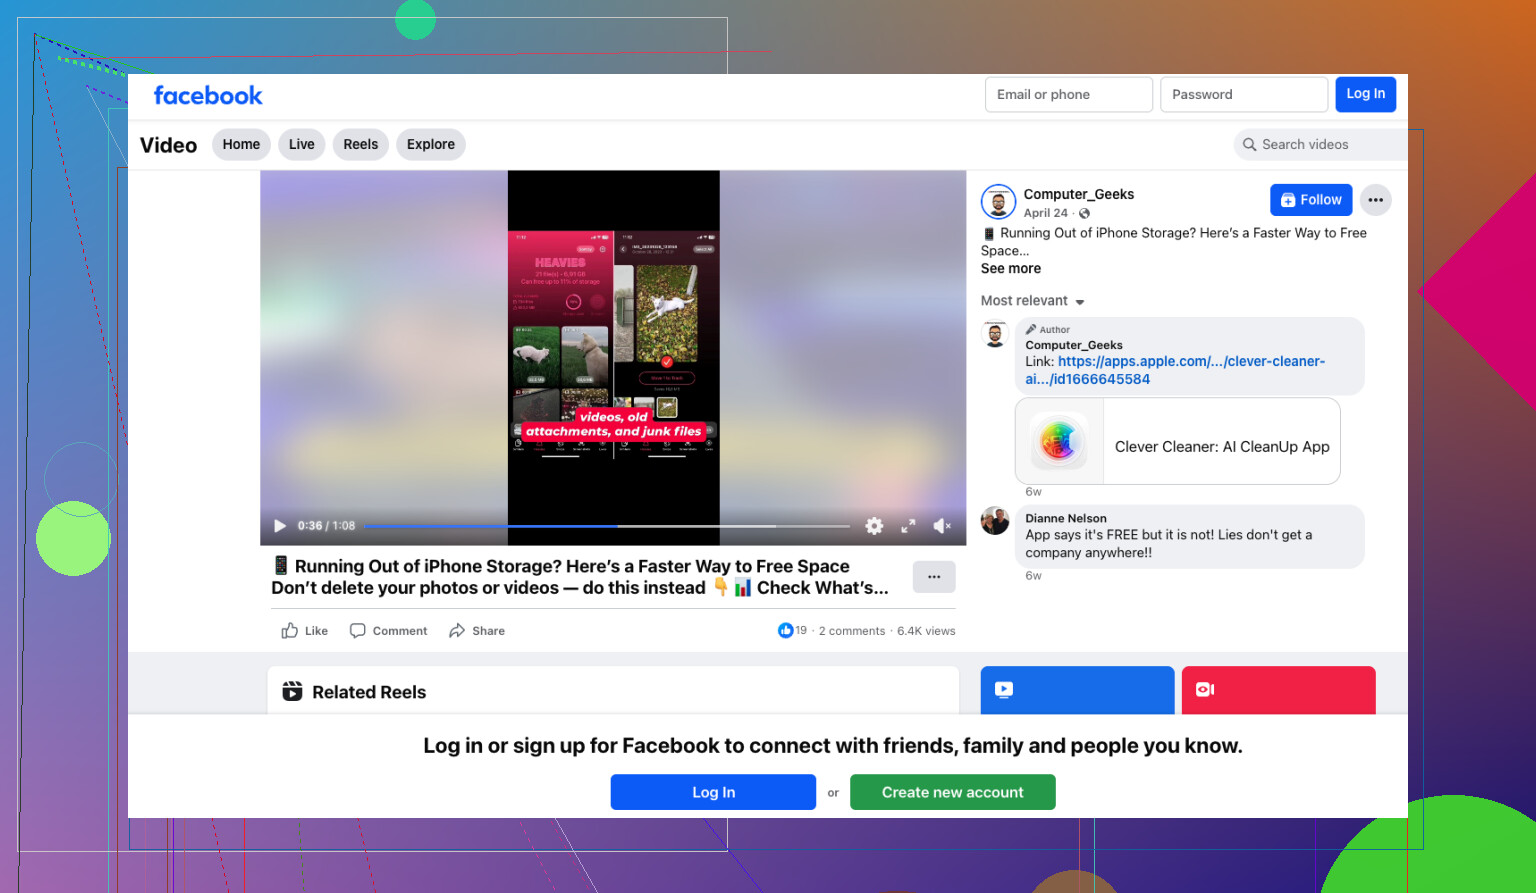Screen dimensions: 1536x893
Task: Focus the Email or phone field
Action: [x=1069, y=94]
